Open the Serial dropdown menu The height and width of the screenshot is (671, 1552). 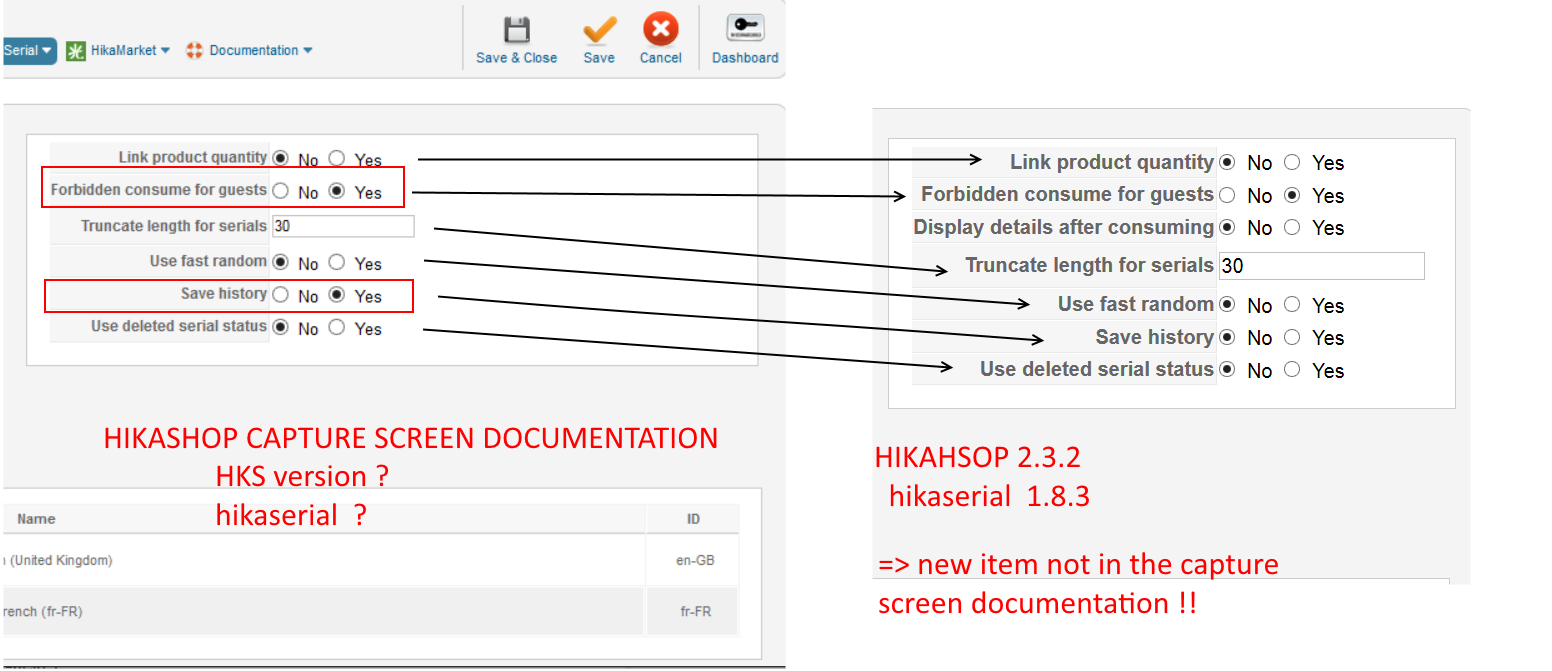click(x=29, y=51)
